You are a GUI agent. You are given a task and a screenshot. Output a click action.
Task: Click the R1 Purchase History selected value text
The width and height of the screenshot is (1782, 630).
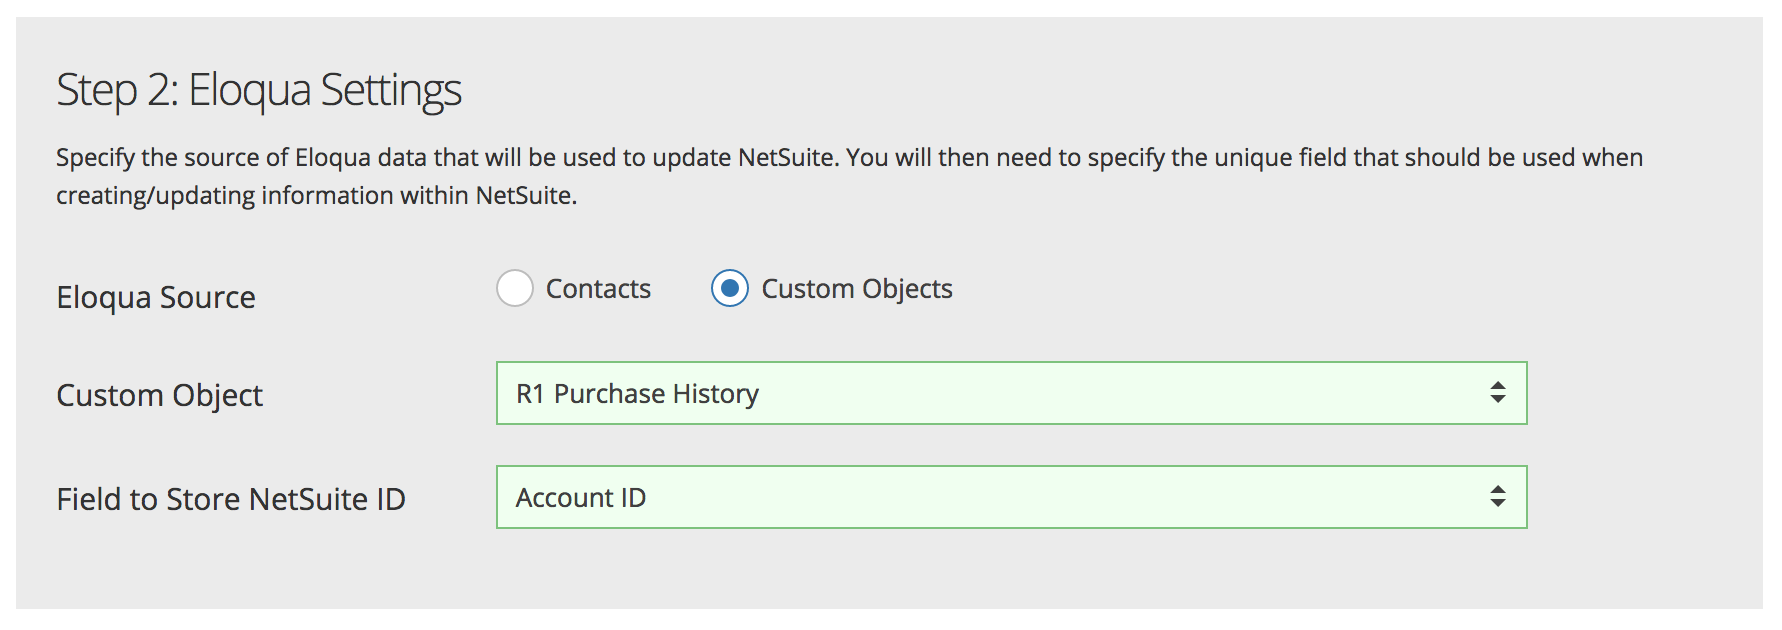[x=637, y=394]
